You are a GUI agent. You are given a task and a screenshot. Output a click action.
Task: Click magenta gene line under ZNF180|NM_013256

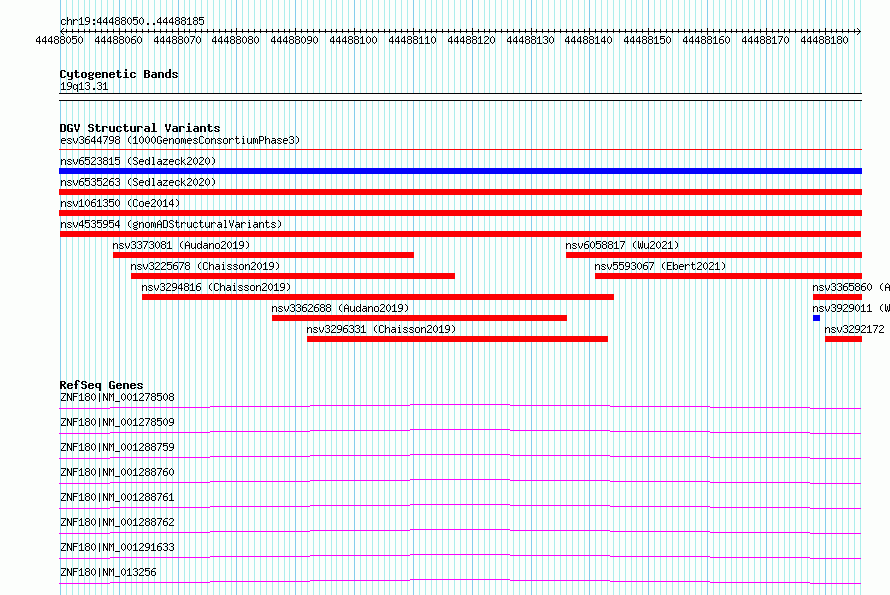(460, 580)
